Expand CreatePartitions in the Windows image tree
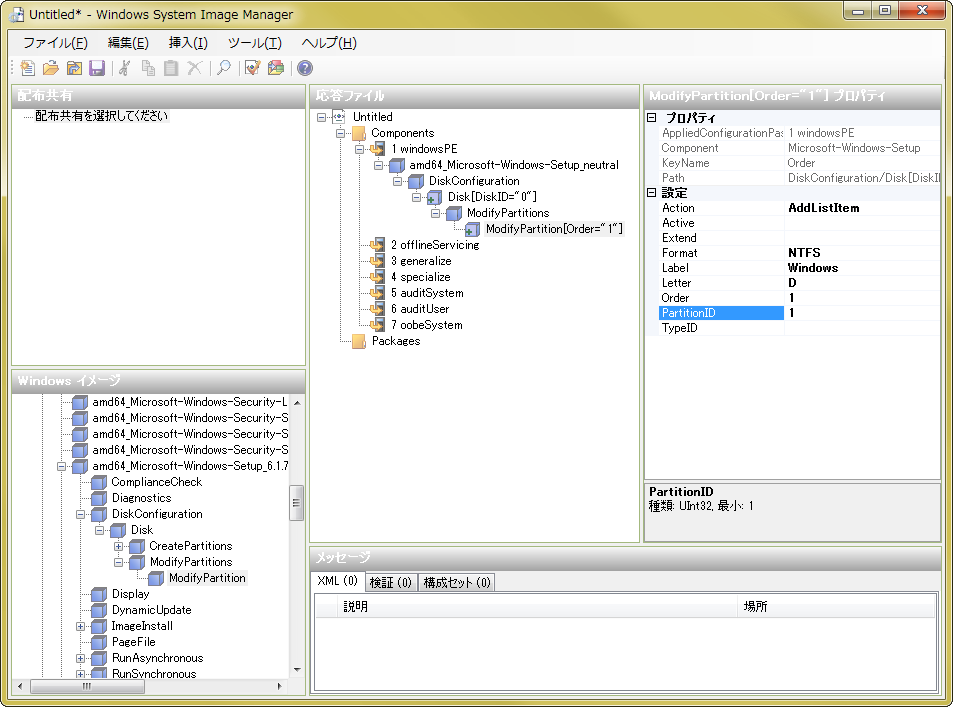Viewport: 953px width, 707px height. 119,547
